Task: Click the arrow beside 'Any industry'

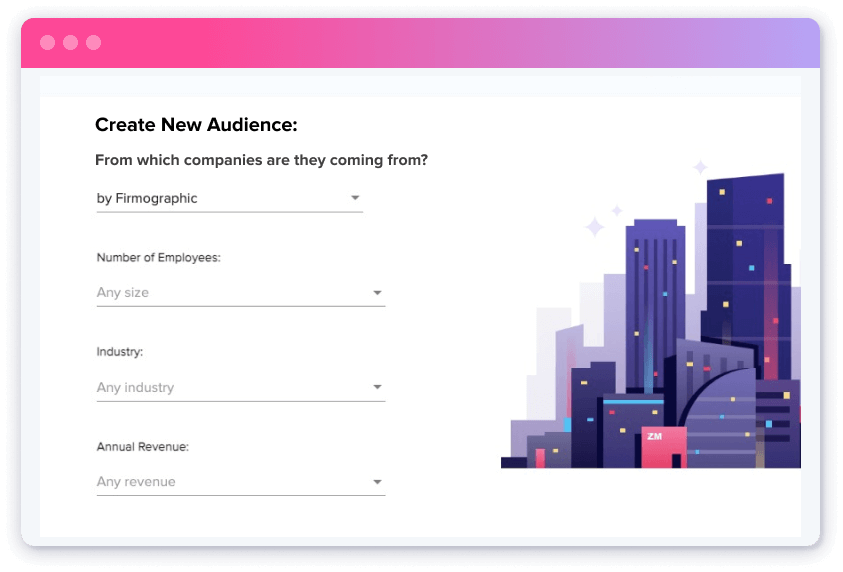Action: 377,387
